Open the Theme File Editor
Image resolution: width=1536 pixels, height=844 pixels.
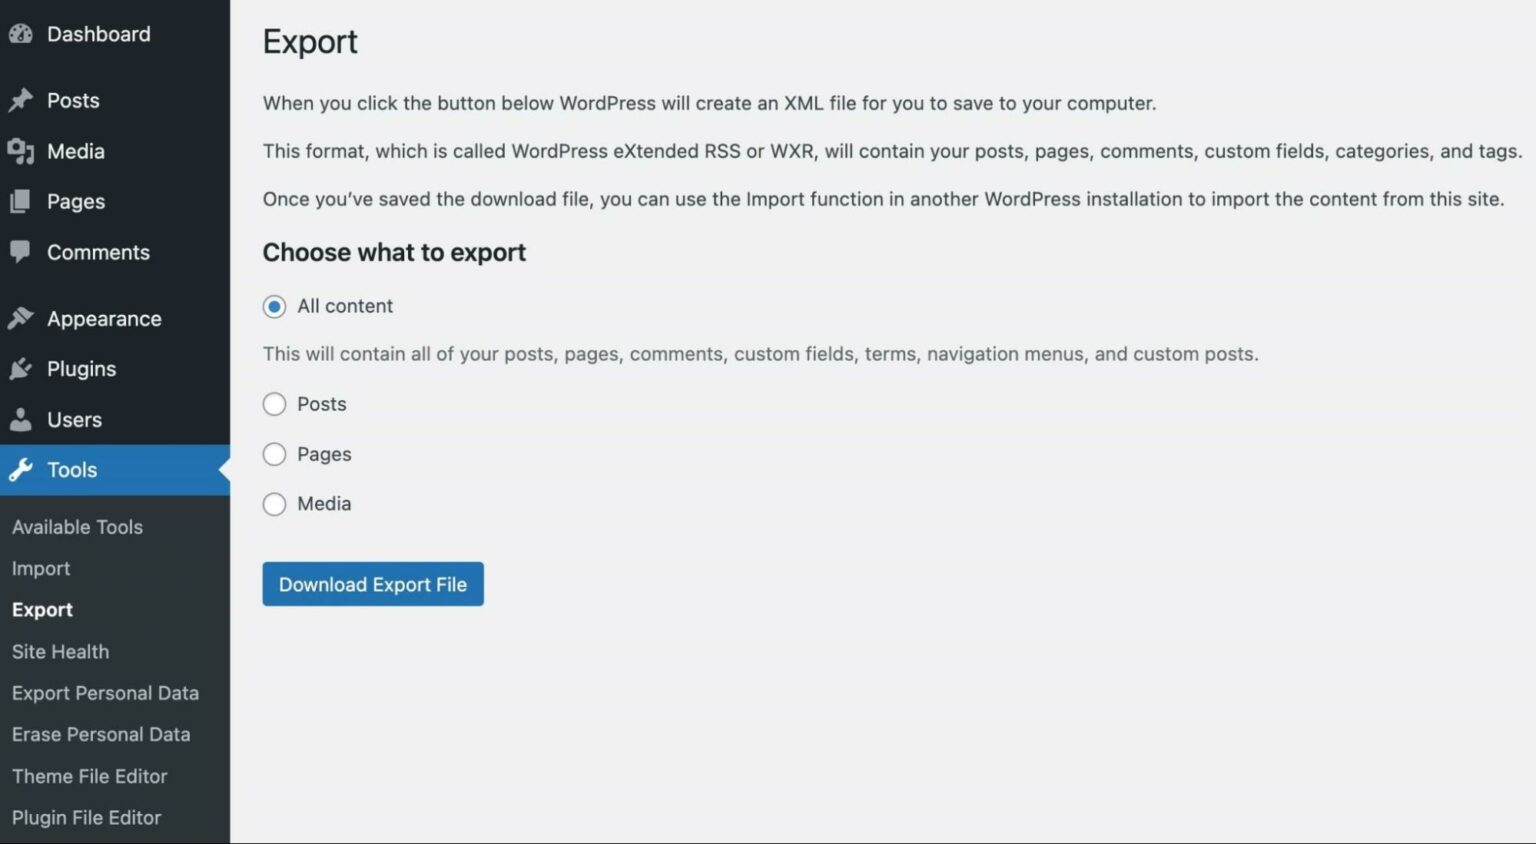pos(89,776)
